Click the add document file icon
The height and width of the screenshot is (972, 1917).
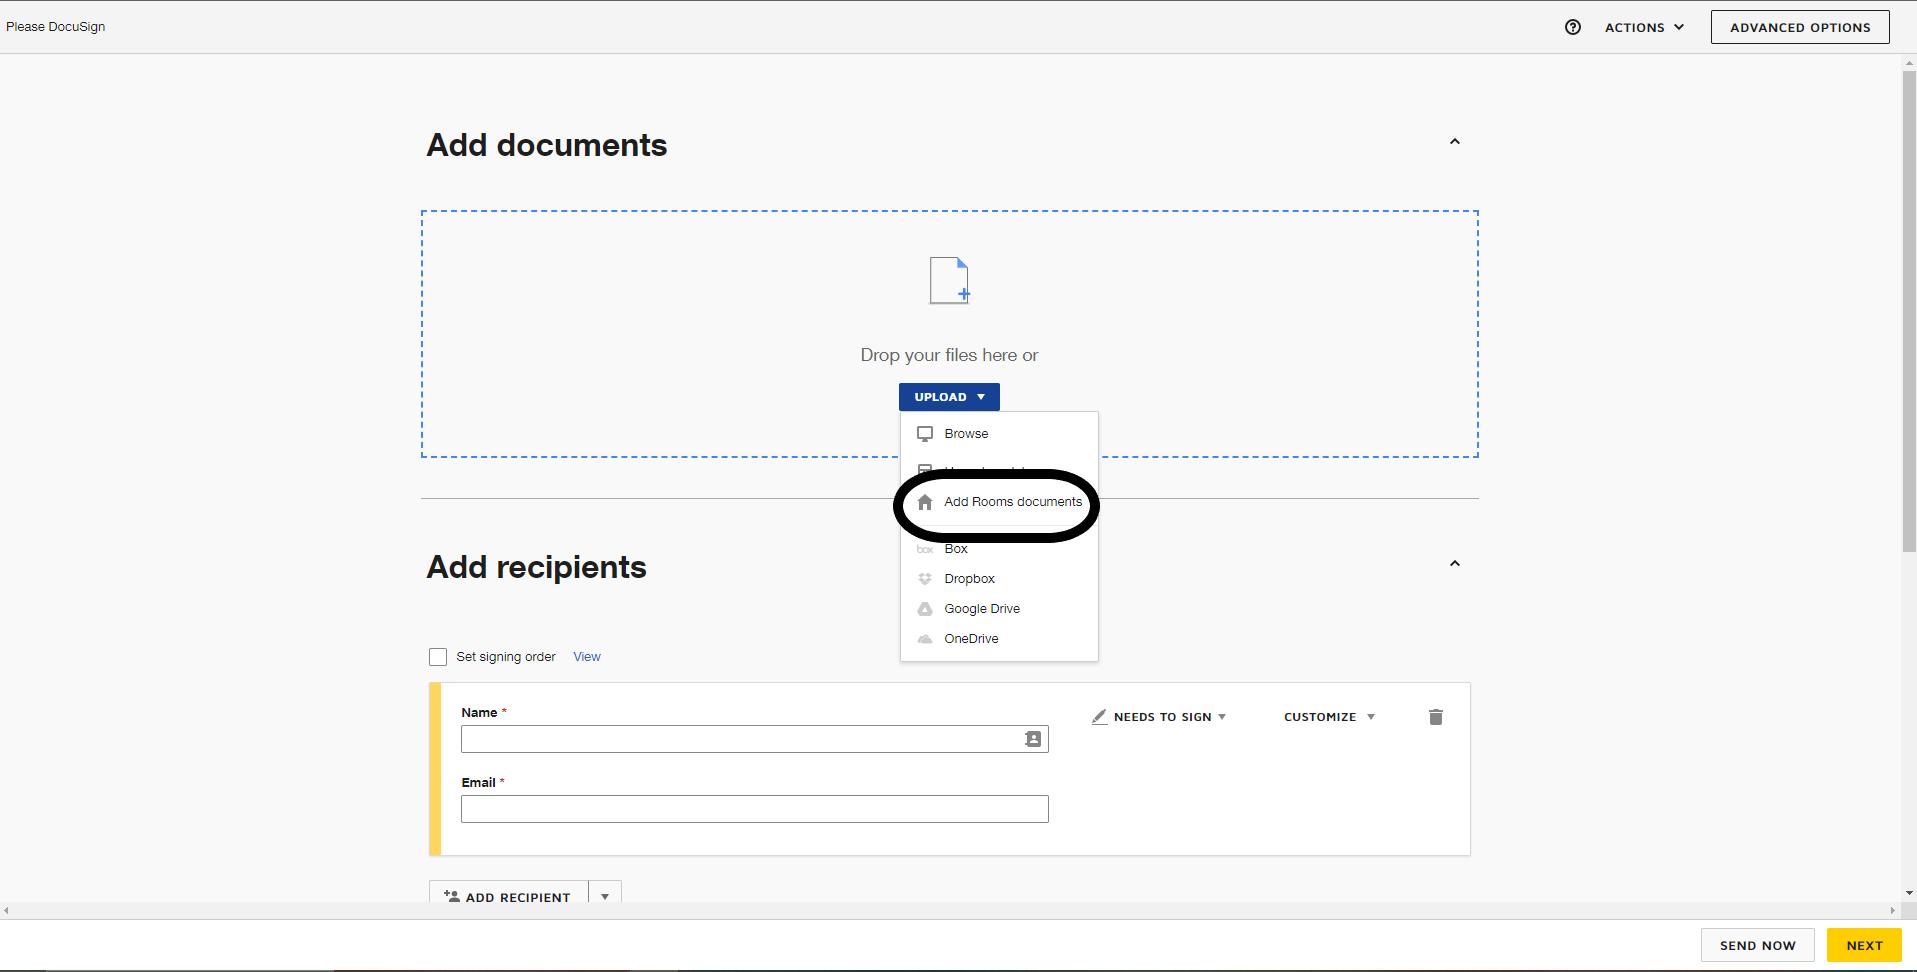pos(949,280)
